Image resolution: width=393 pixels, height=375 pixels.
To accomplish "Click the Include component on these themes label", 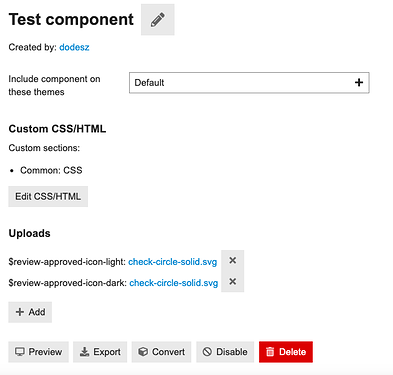I will pos(54,85).
